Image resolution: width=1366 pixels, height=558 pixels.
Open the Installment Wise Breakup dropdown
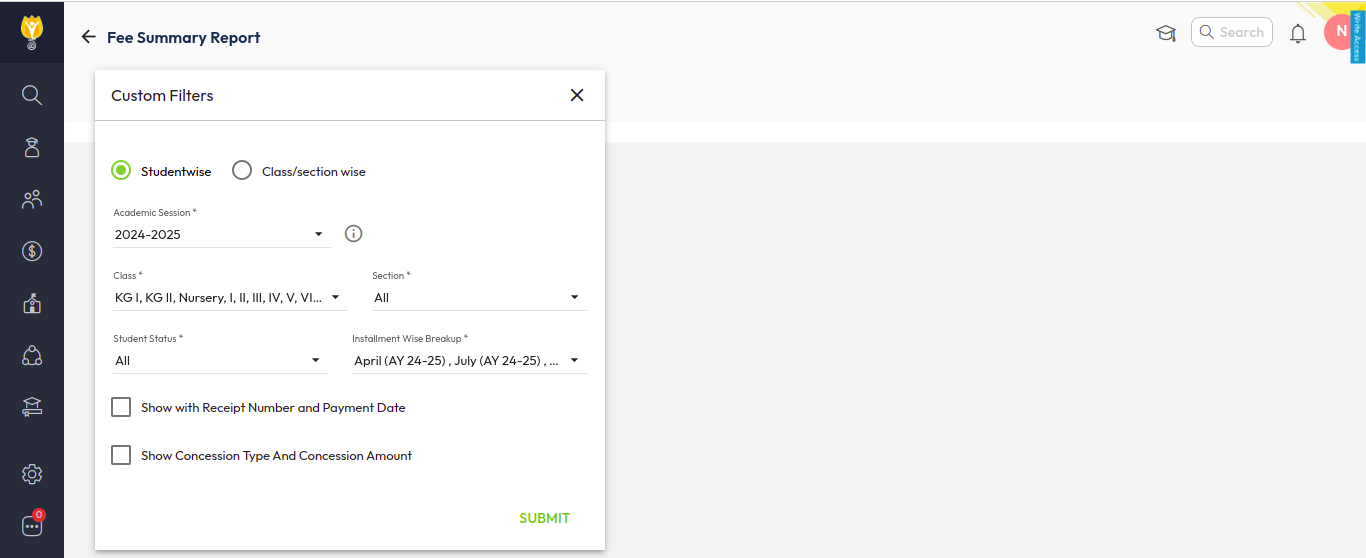click(x=468, y=361)
